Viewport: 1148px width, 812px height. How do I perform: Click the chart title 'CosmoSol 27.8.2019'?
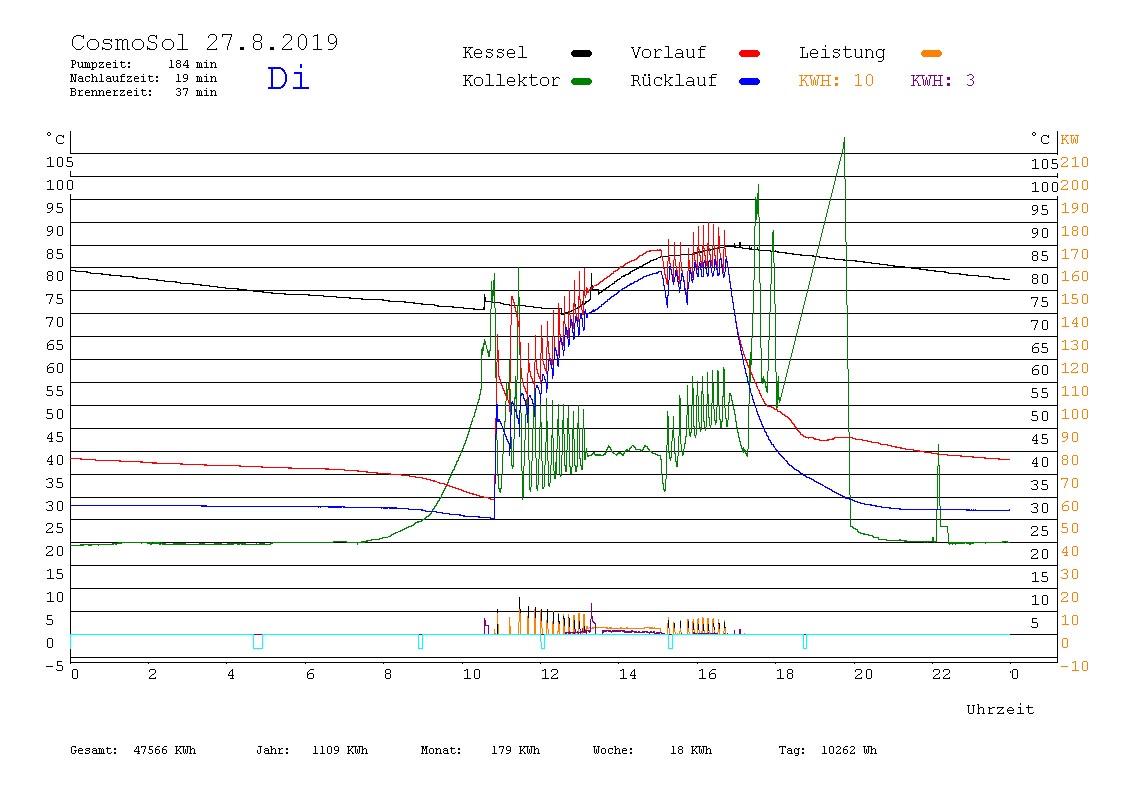point(204,42)
